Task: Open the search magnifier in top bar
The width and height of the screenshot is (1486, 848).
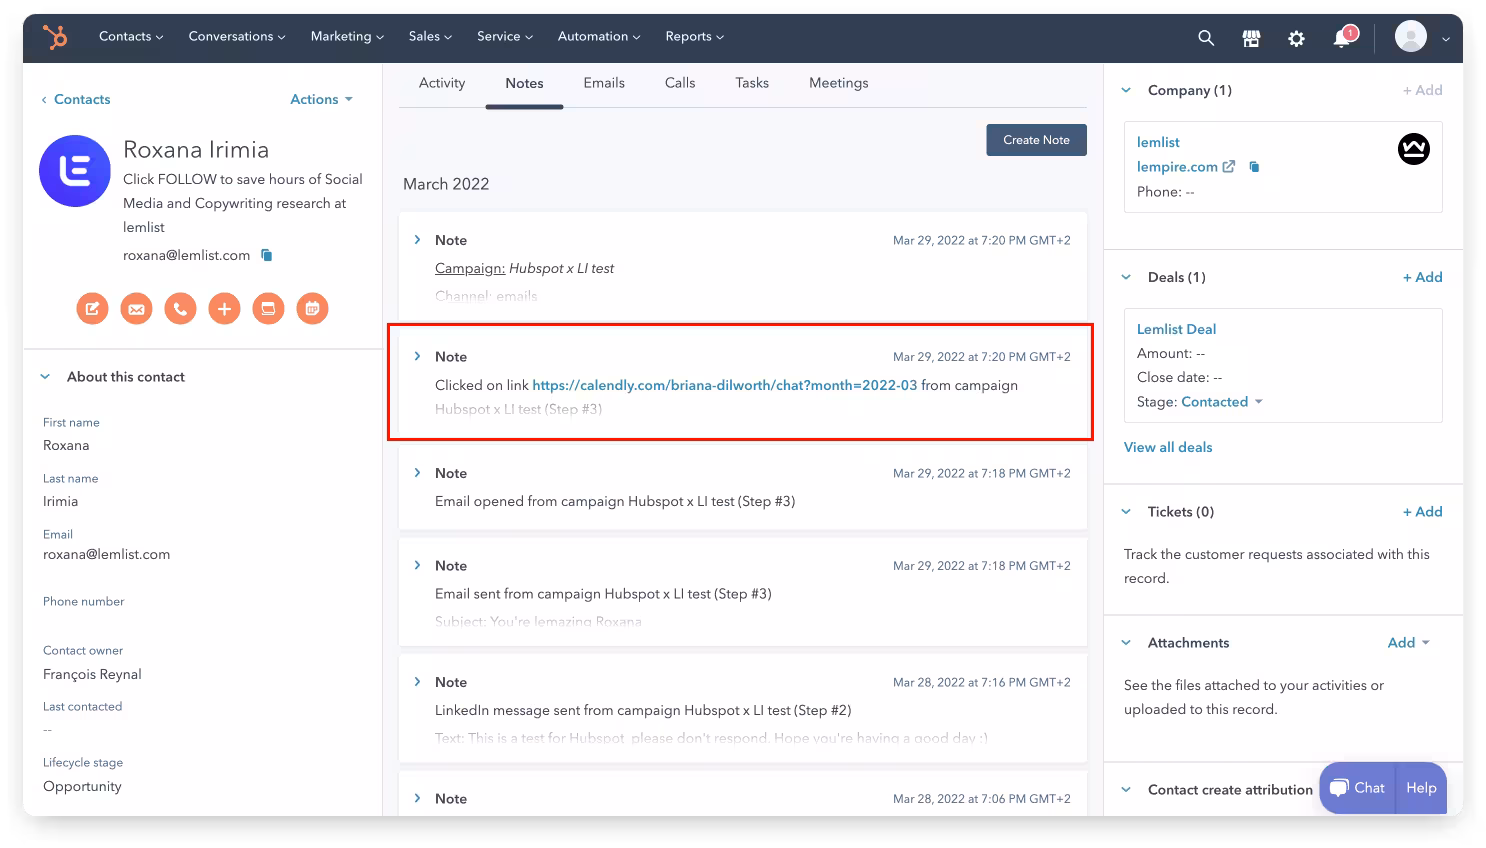Action: (x=1206, y=38)
